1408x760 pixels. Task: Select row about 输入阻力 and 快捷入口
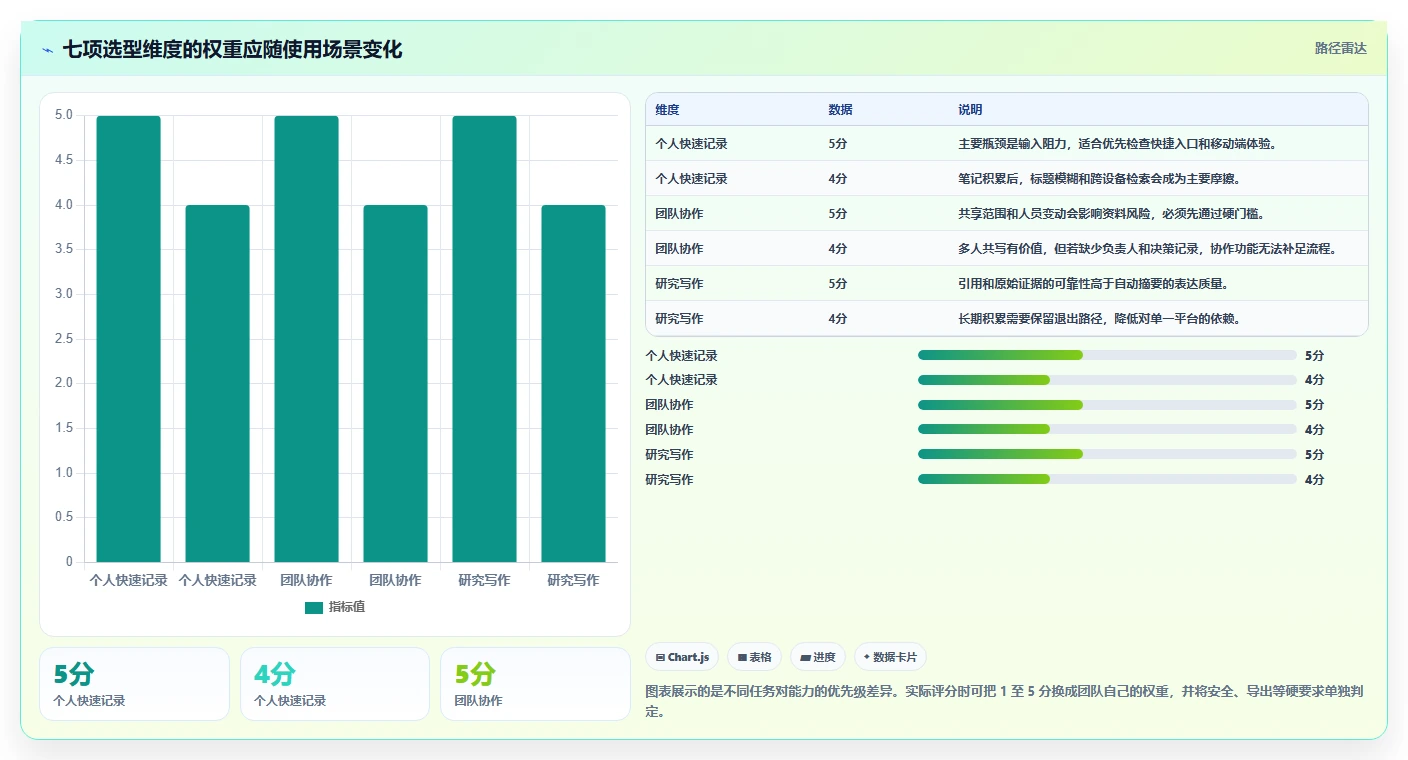click(x=1007, y=144)
